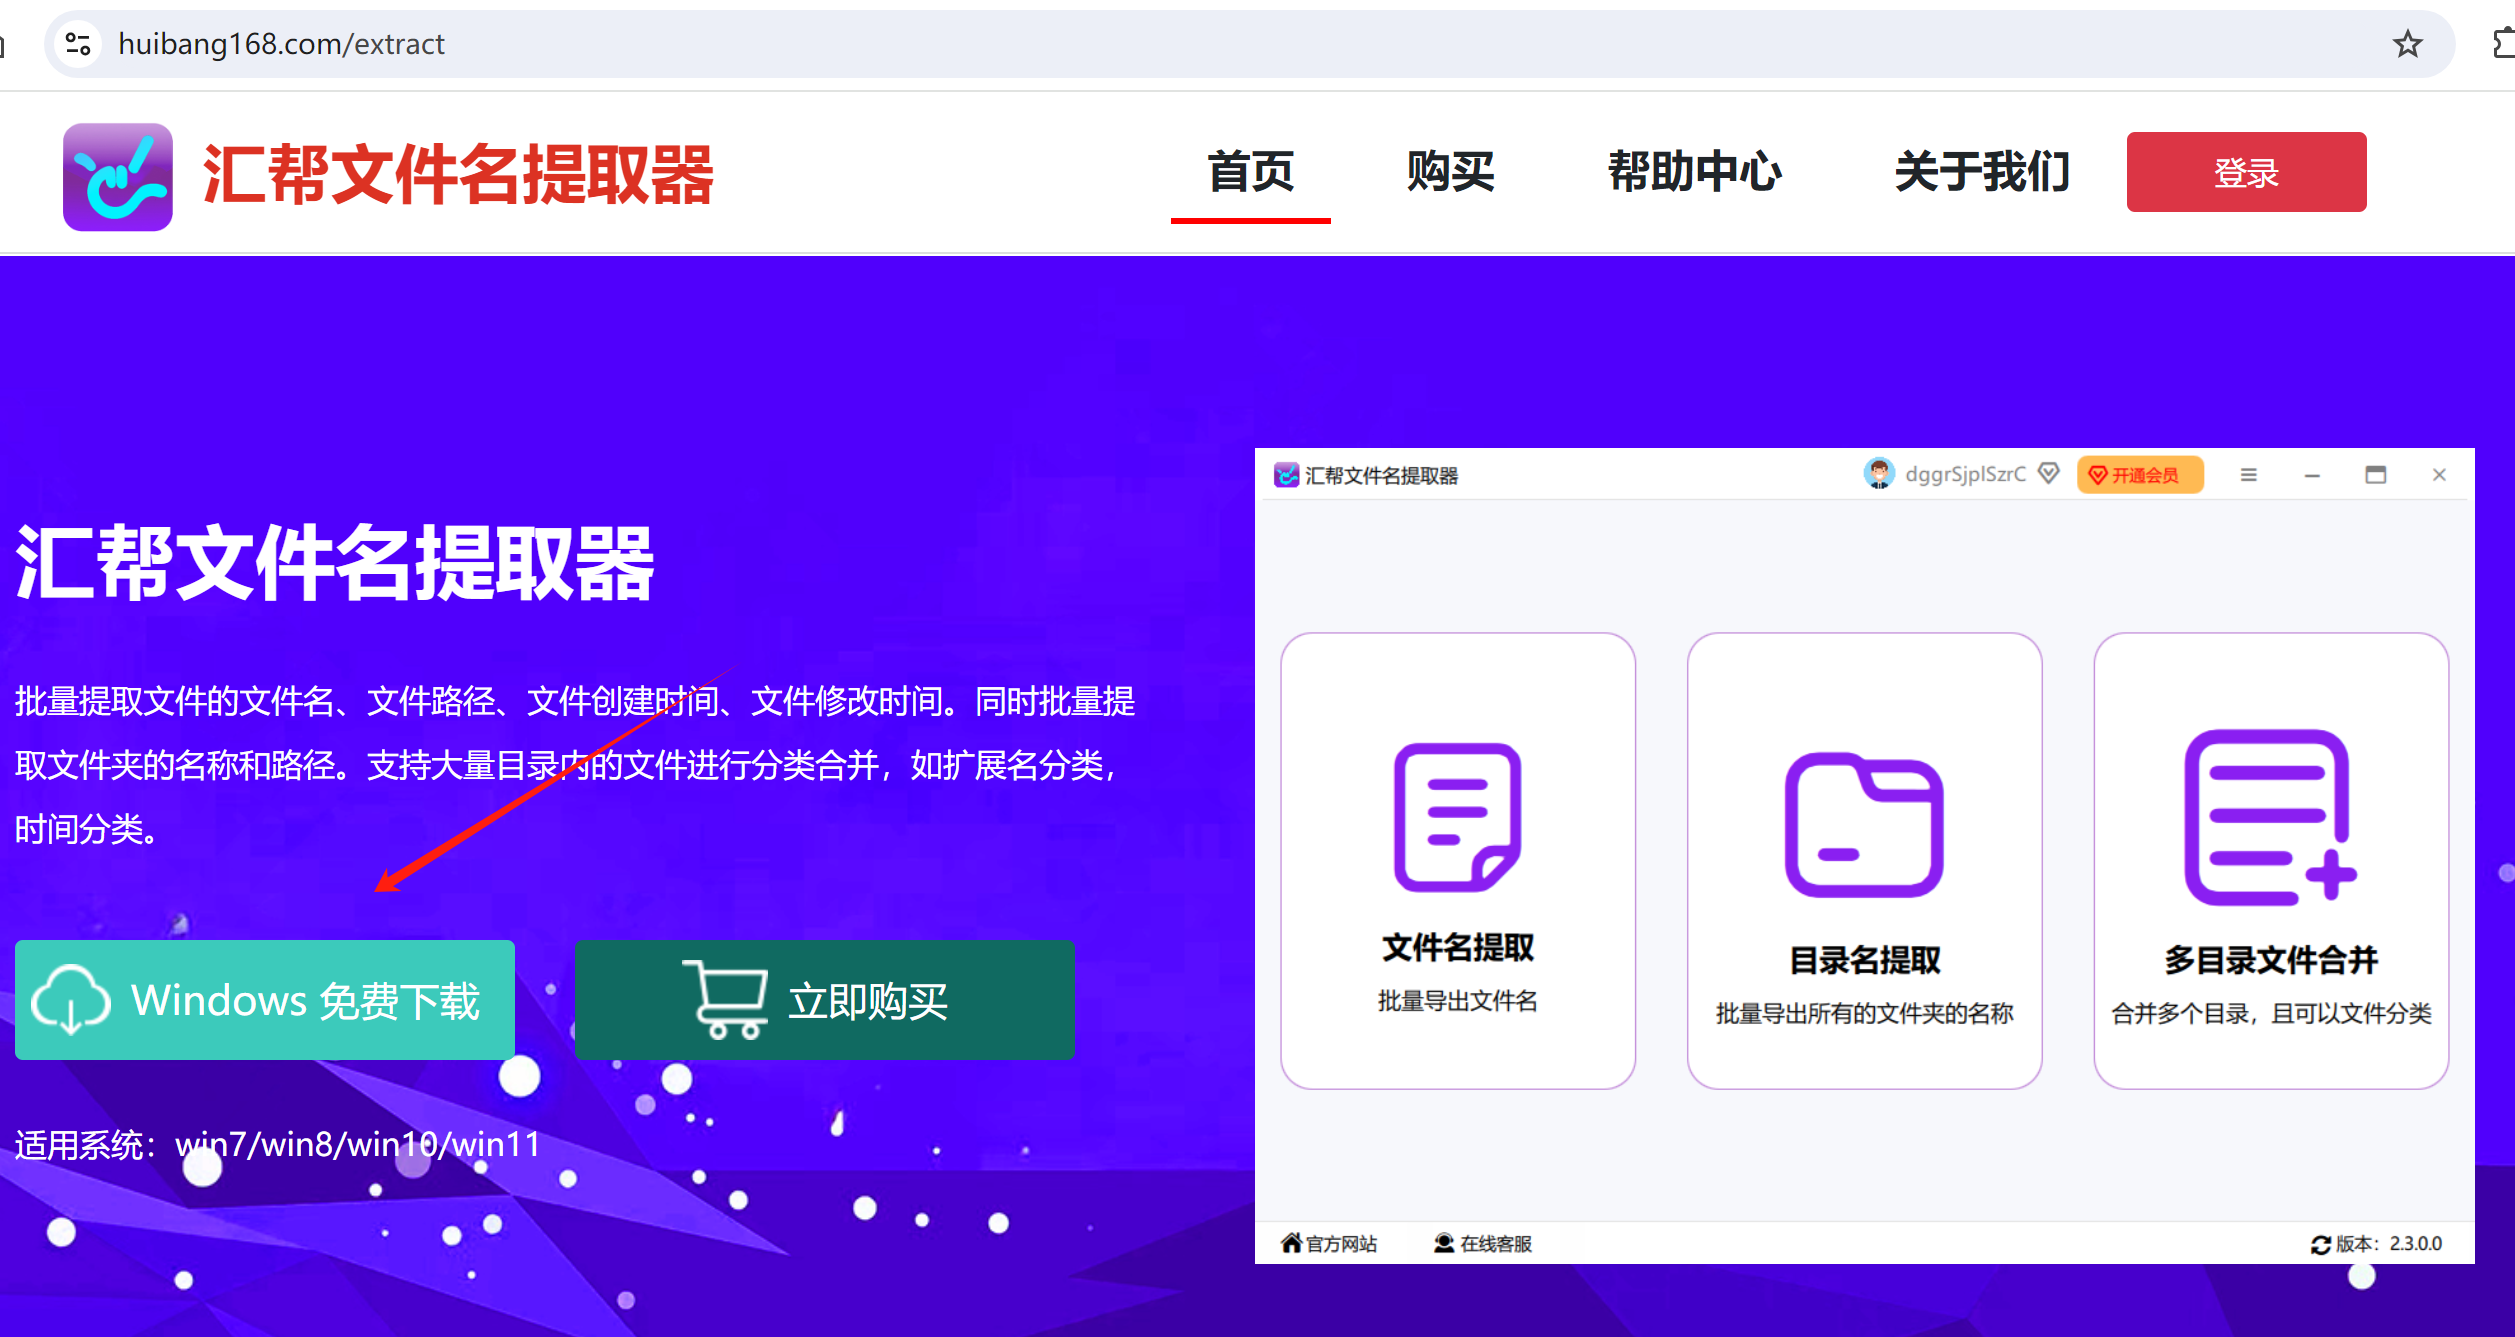The image size is (2515, 1337).
Task: Select the 文件名提取 card title
Action: point(1457,948)
